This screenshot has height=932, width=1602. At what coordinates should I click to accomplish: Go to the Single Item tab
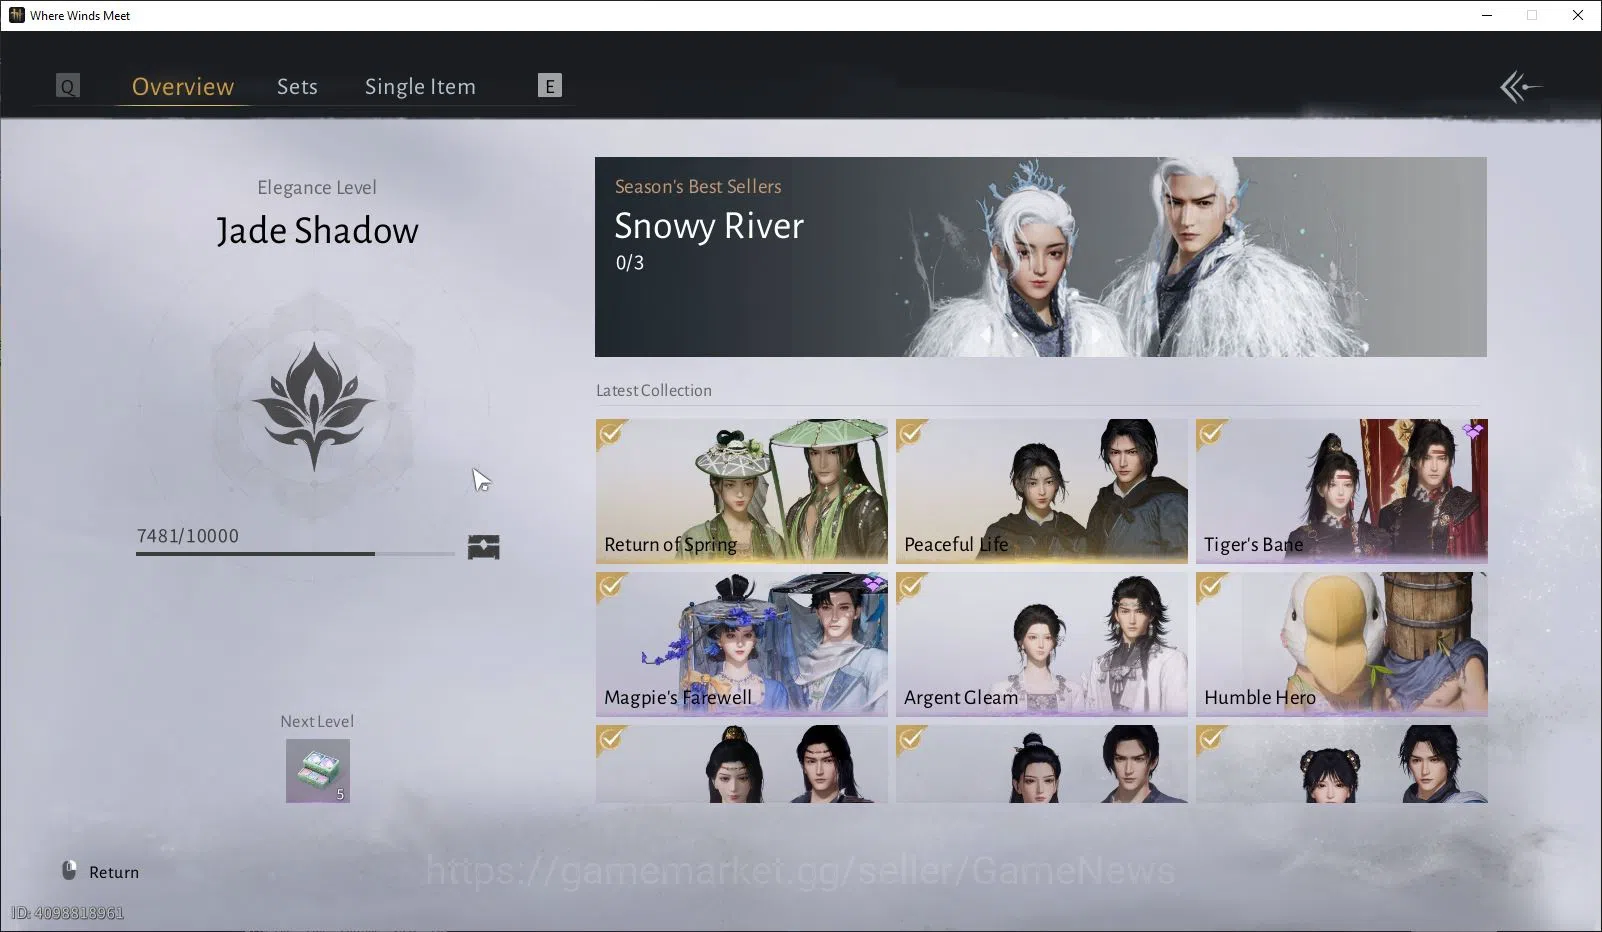(420, 87)
